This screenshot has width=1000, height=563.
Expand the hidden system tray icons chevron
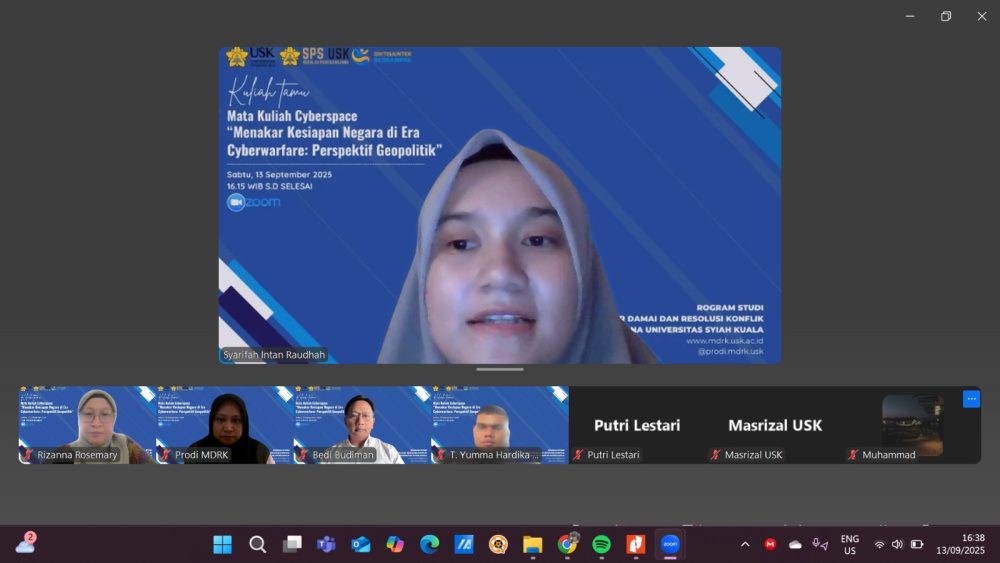(x=745, y=544)
